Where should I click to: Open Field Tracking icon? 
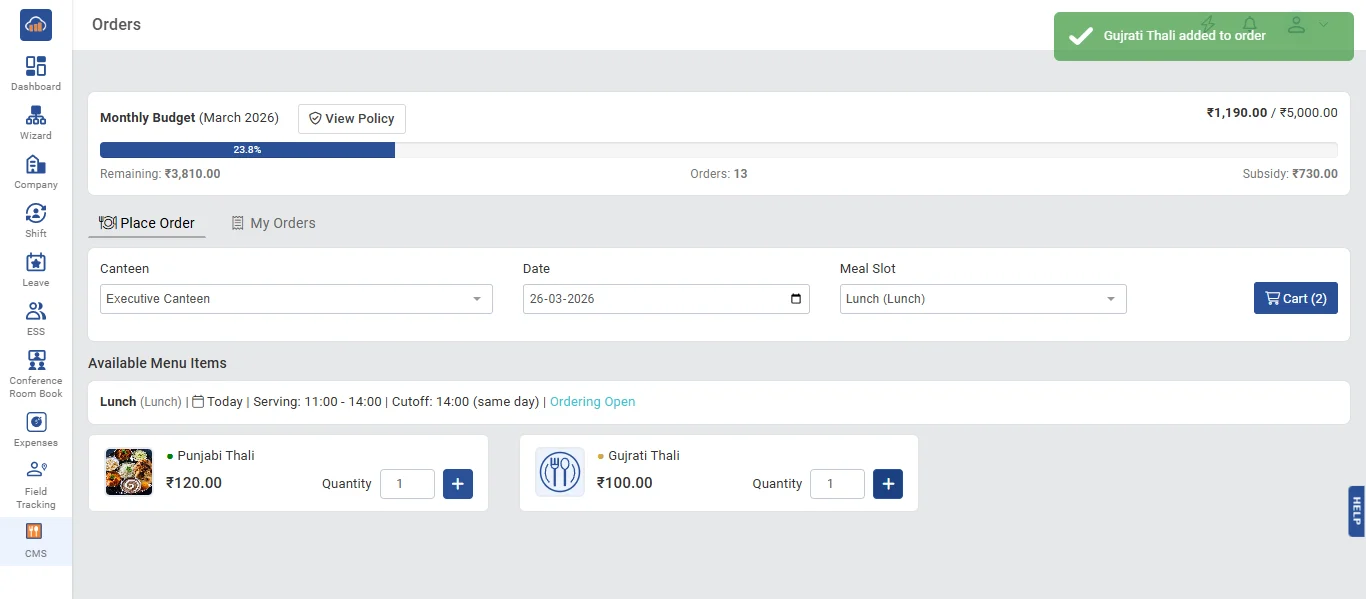coord(36,471)
